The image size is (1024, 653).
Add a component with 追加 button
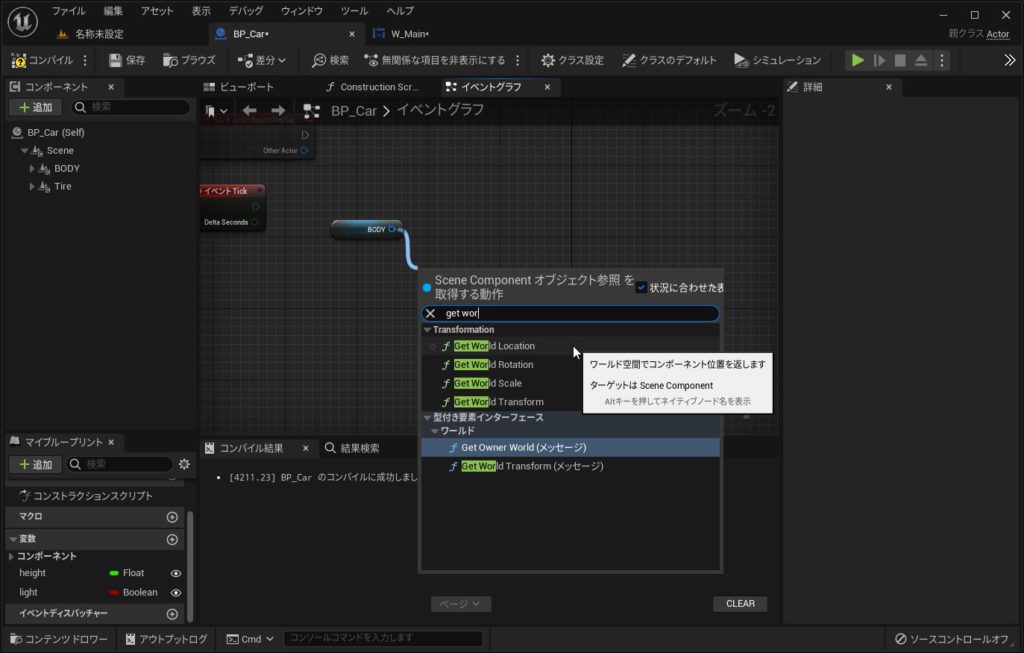coord(35,107)
